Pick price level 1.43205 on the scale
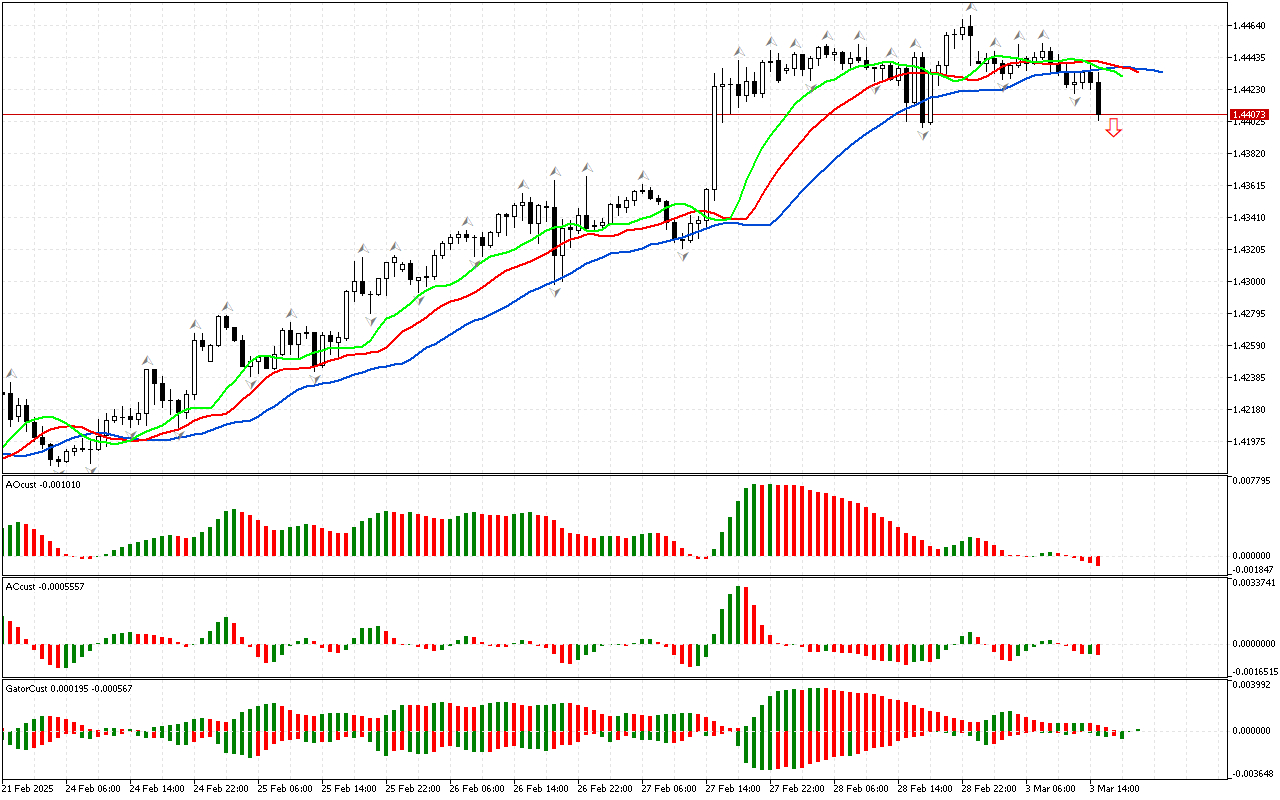This screenshot has width=1280, height=800. [1249, 249]
